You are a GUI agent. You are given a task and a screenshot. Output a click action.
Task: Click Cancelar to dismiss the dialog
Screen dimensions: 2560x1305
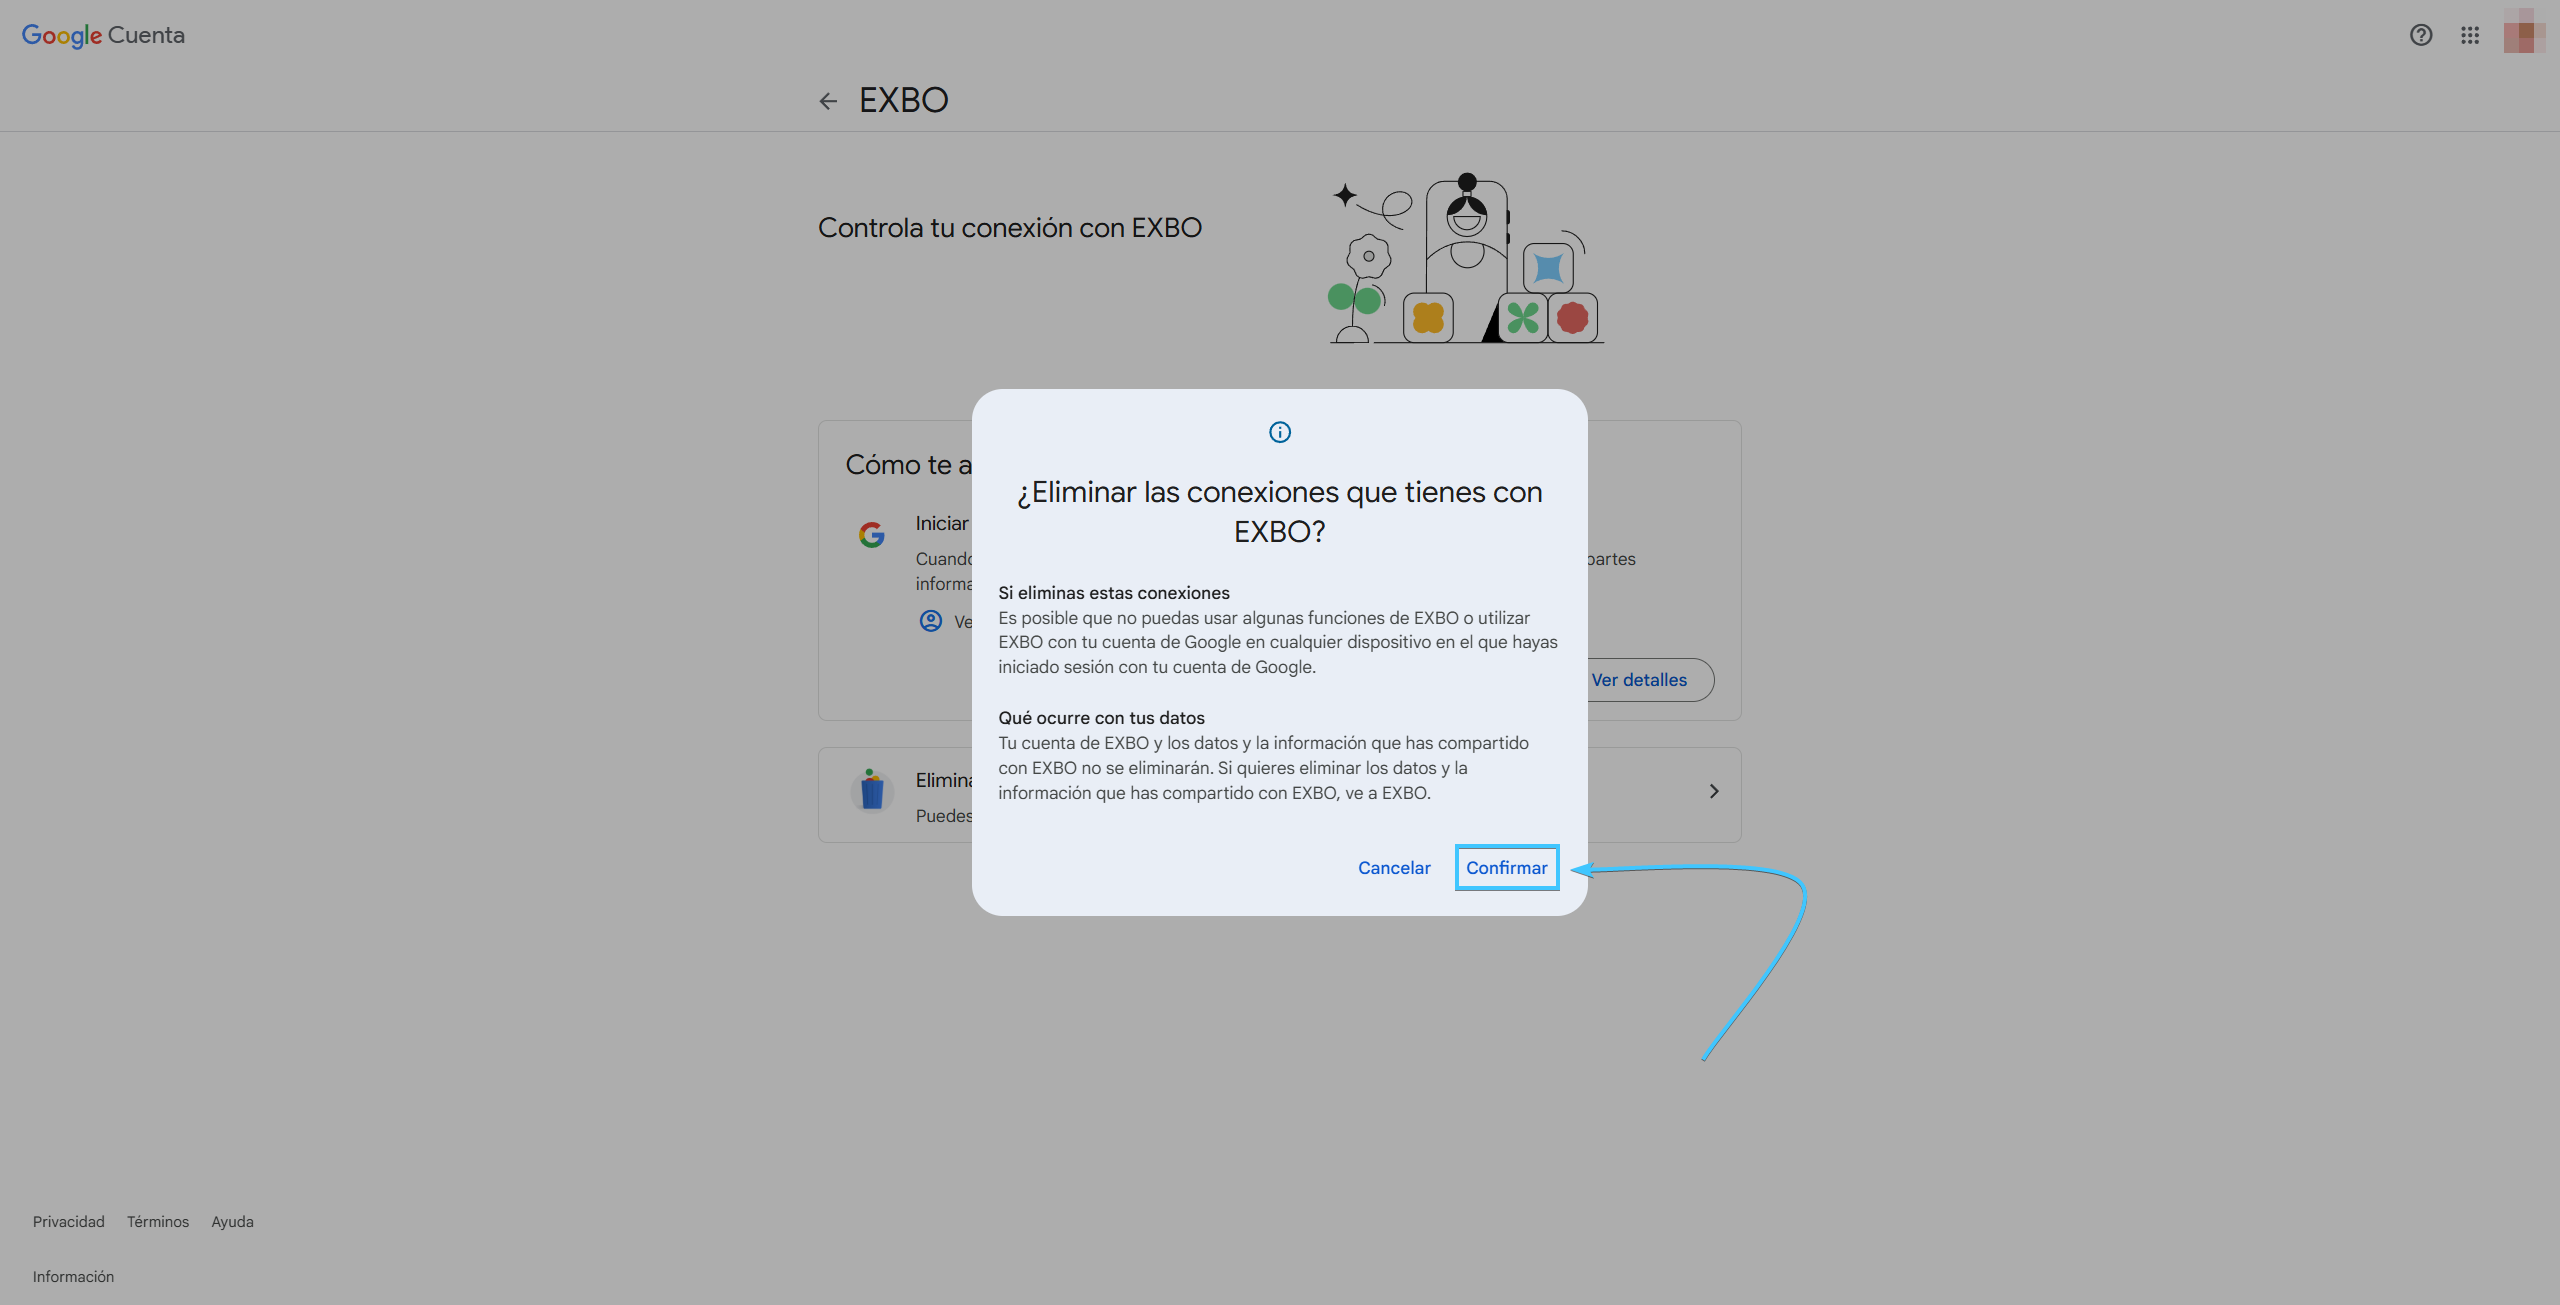coord(1394,868)
